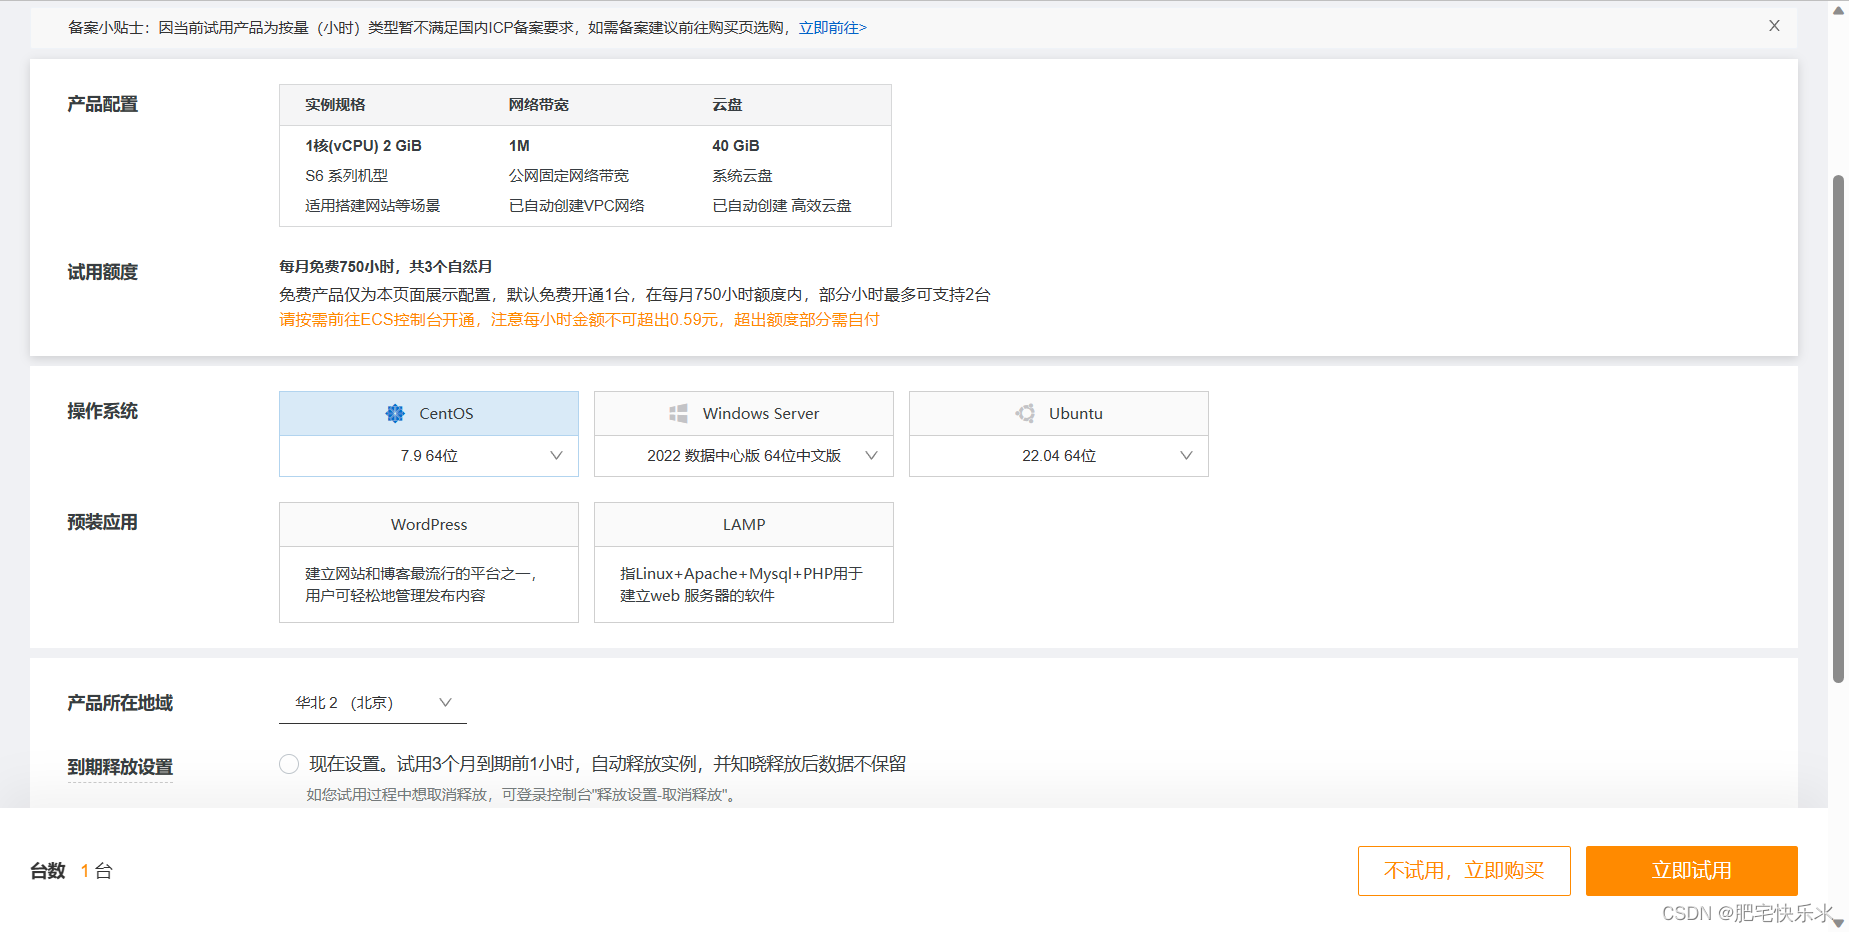This screenshot has height=932, width=1849.
Task: Click the page vertical scrollbar thumb
Action: [x=1838, y=430]
